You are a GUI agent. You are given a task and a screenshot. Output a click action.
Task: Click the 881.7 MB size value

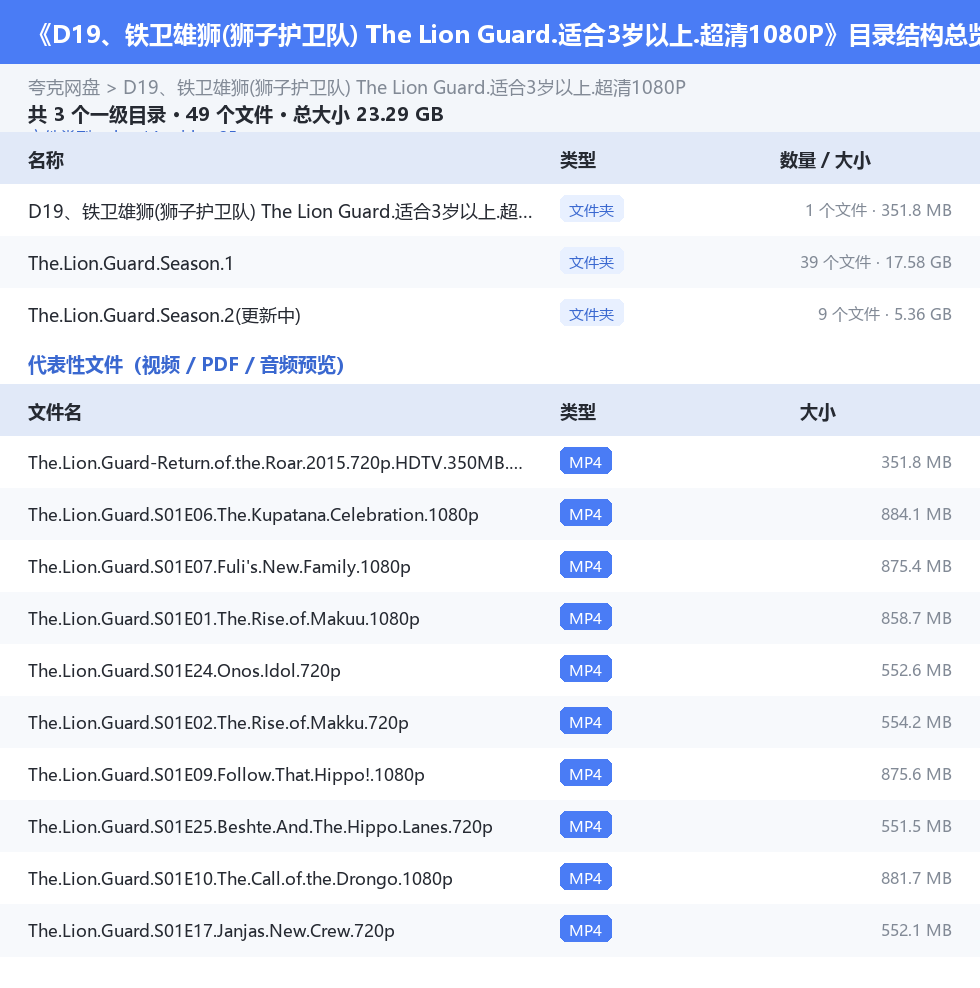916,878
